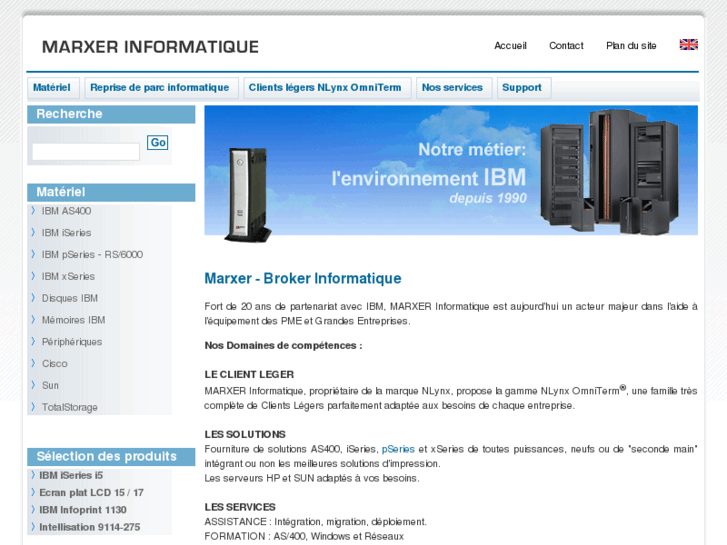Open Plan du site link
The height and width of the screenshot is (545, 727).
click(x=631, y=45)
